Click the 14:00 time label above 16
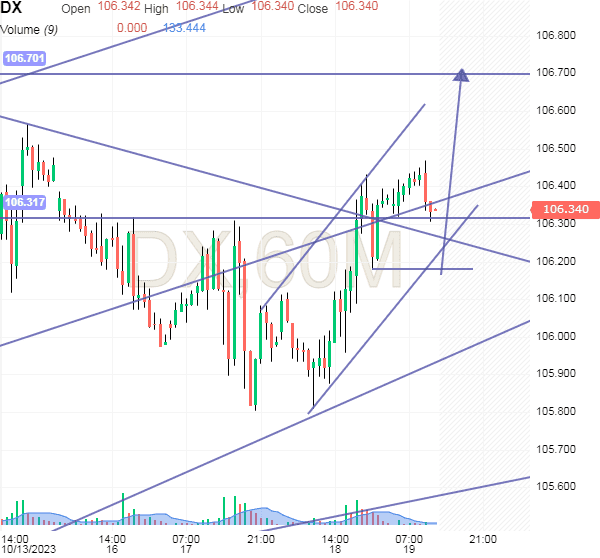 point(112,539)
